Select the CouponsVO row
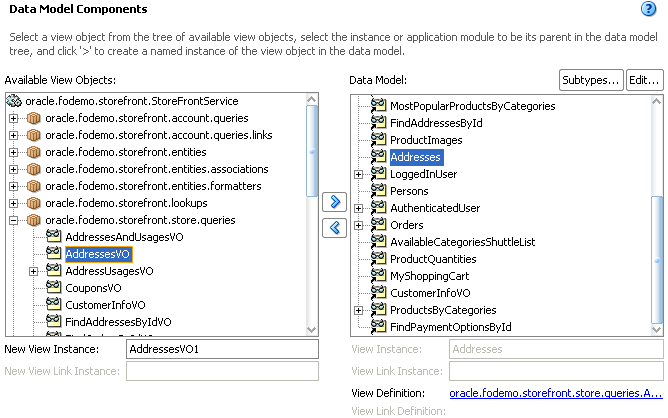 93,288
